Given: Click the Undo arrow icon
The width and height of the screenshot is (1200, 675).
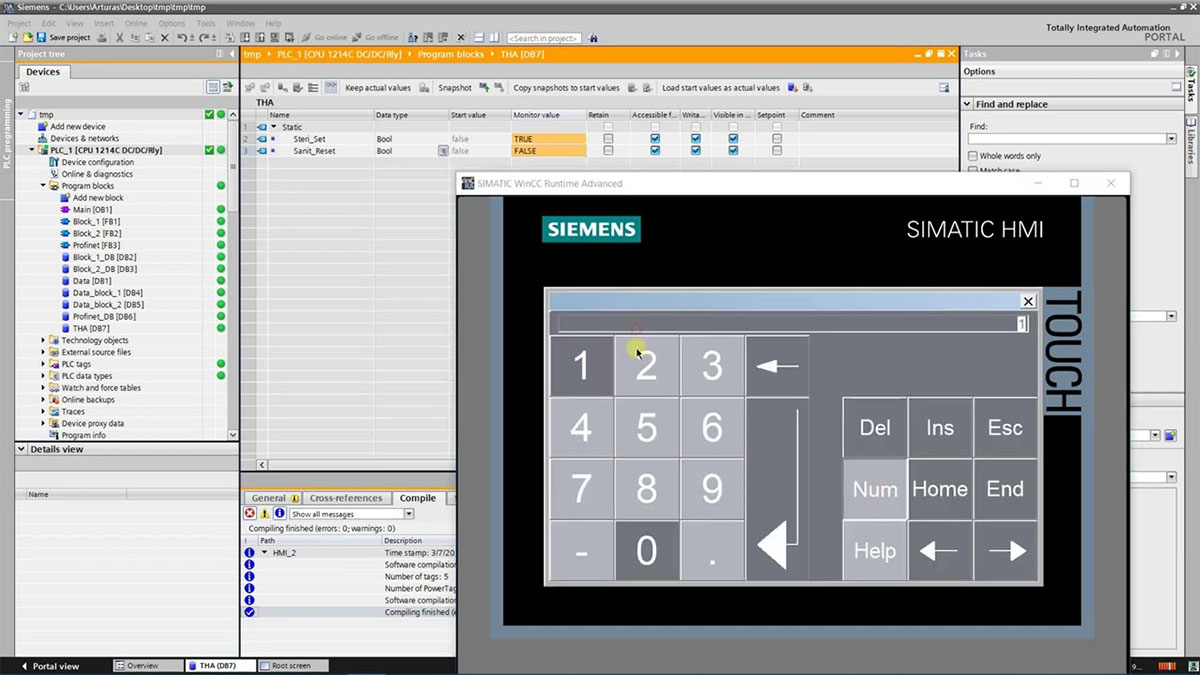Looking at the screenshot, I should pos(181,37).
